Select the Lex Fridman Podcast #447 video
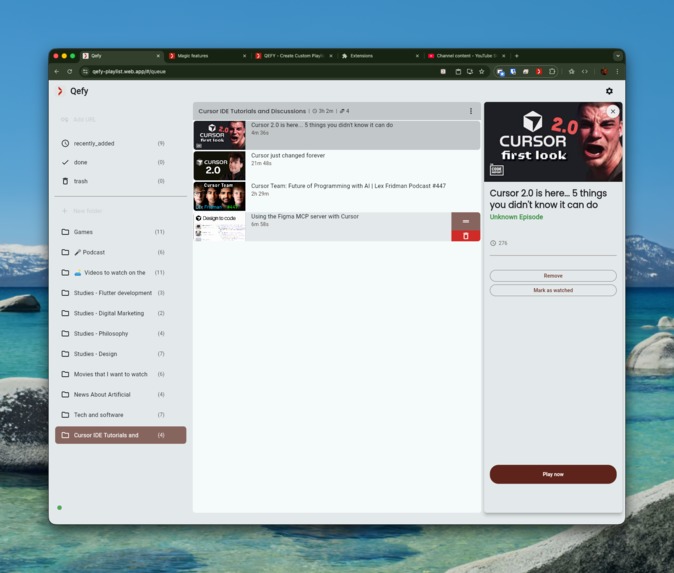The width and height of the screenshot is (674, 573). 337,196
